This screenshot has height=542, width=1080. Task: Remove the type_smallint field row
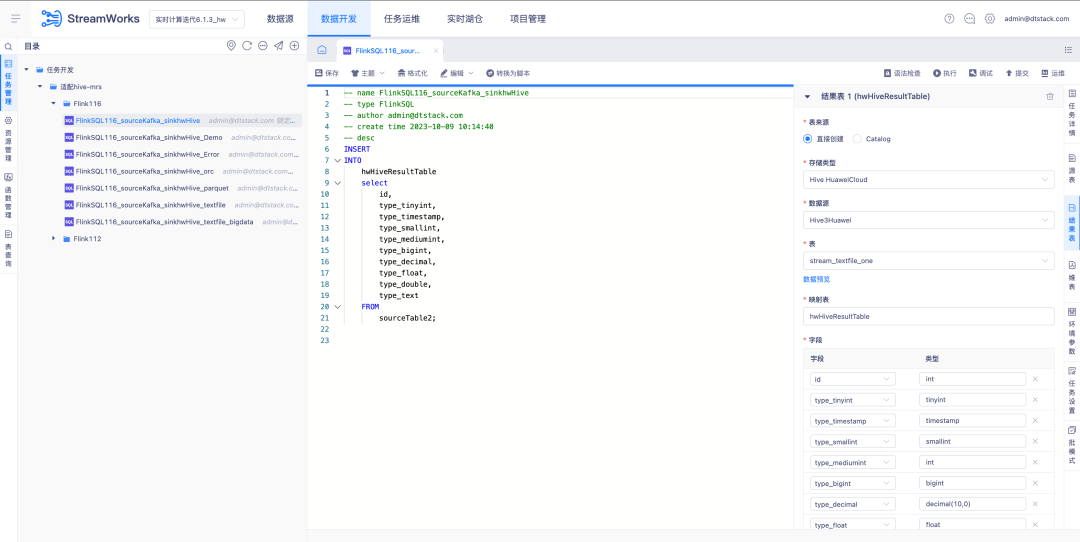[1035, 441]
